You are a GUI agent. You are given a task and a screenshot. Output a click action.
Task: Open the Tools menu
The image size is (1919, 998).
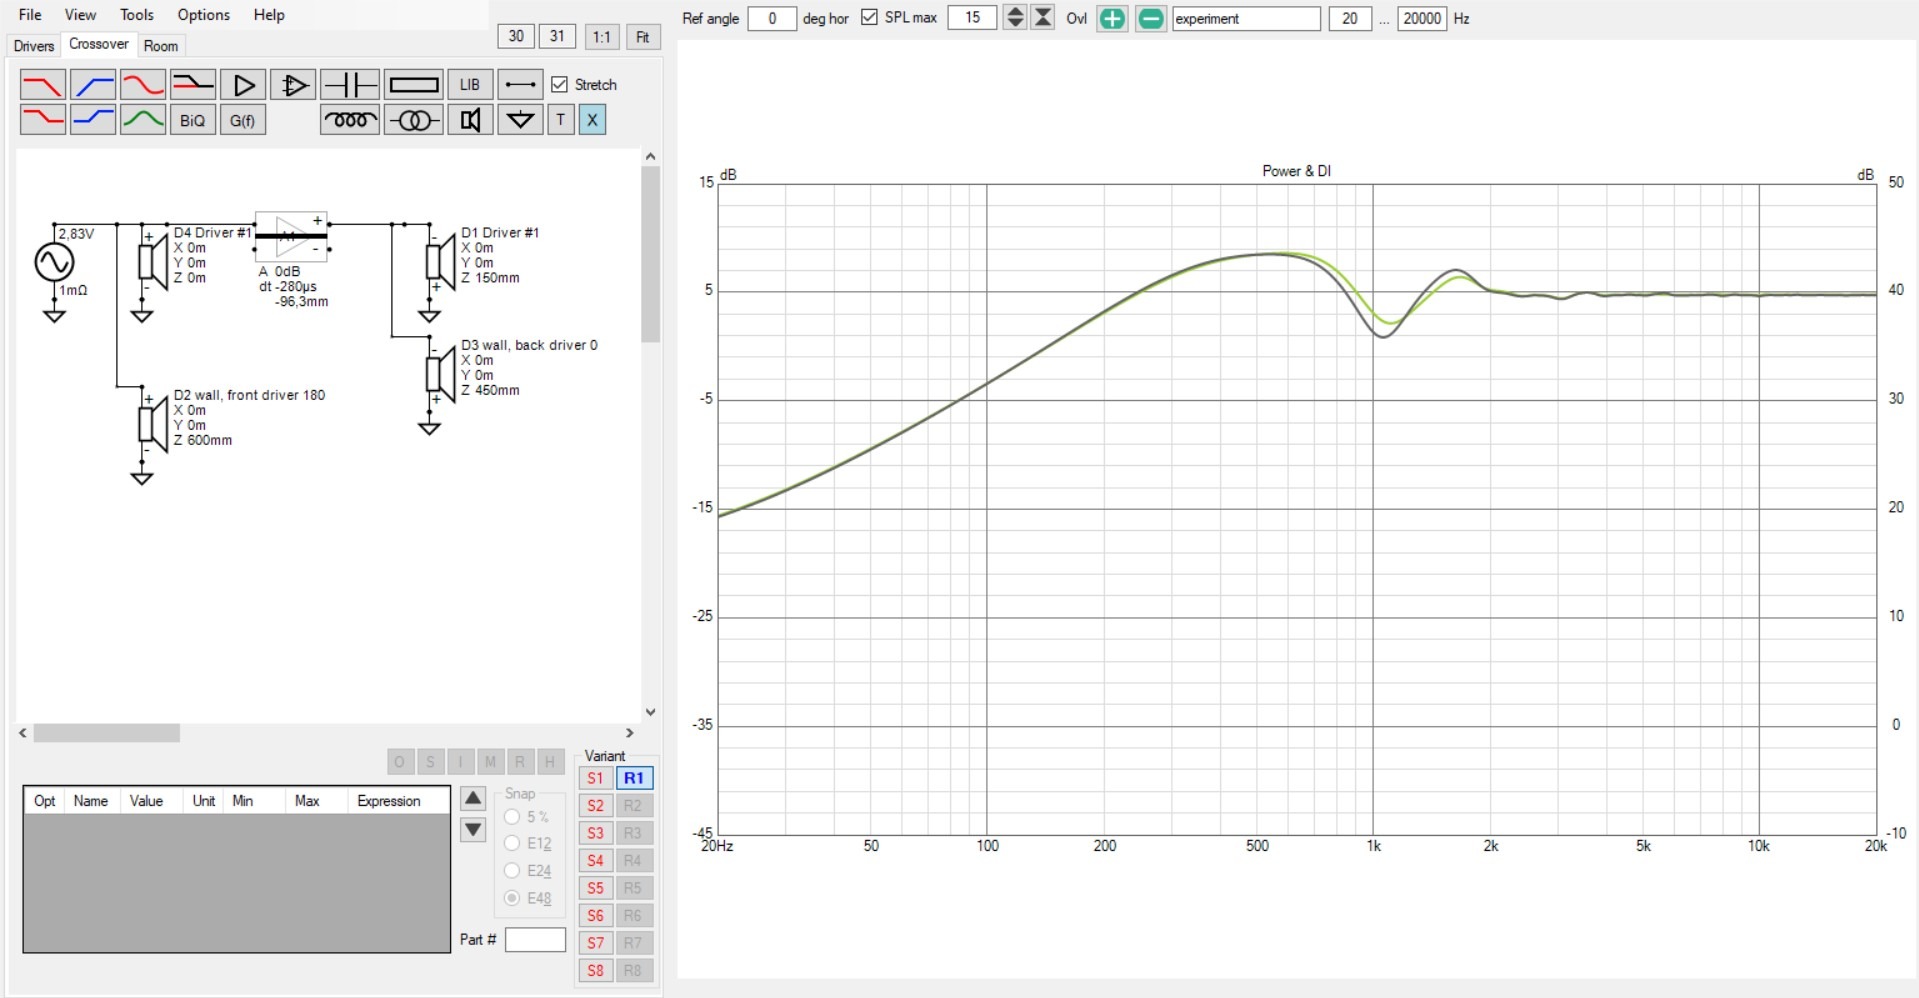[137, 15]
